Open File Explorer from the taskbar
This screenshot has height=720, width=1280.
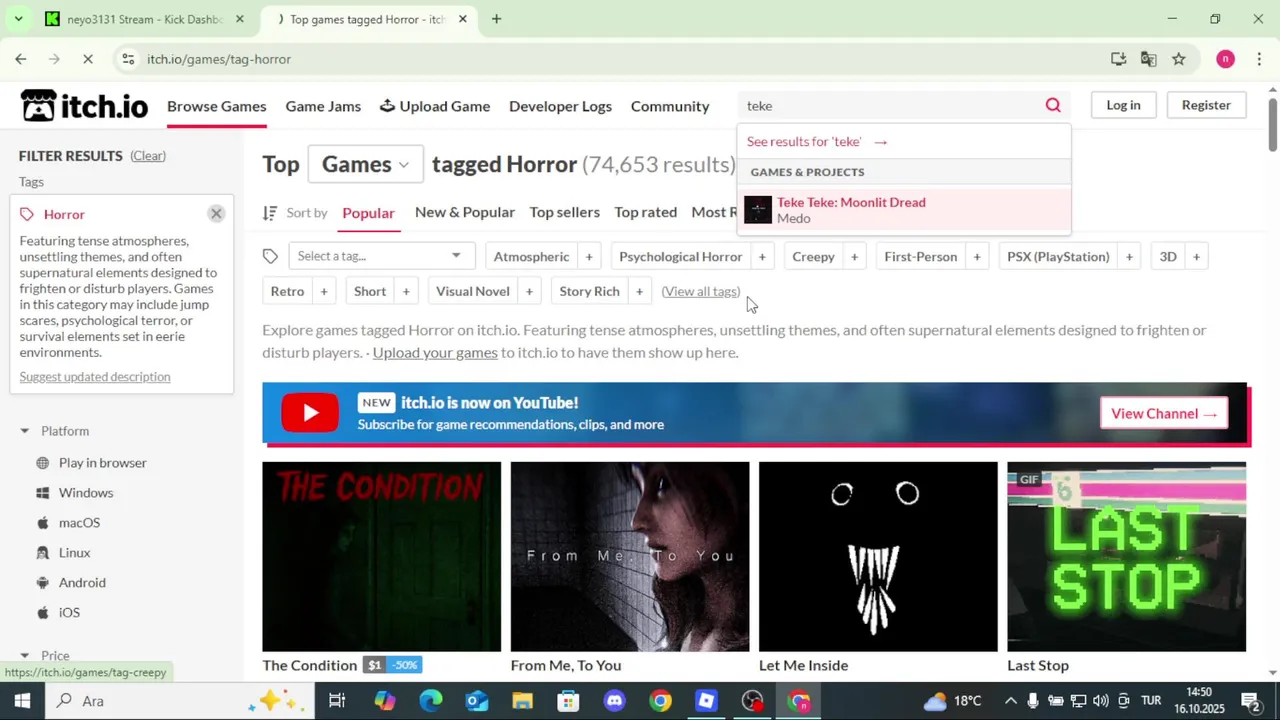coord(522,701)
